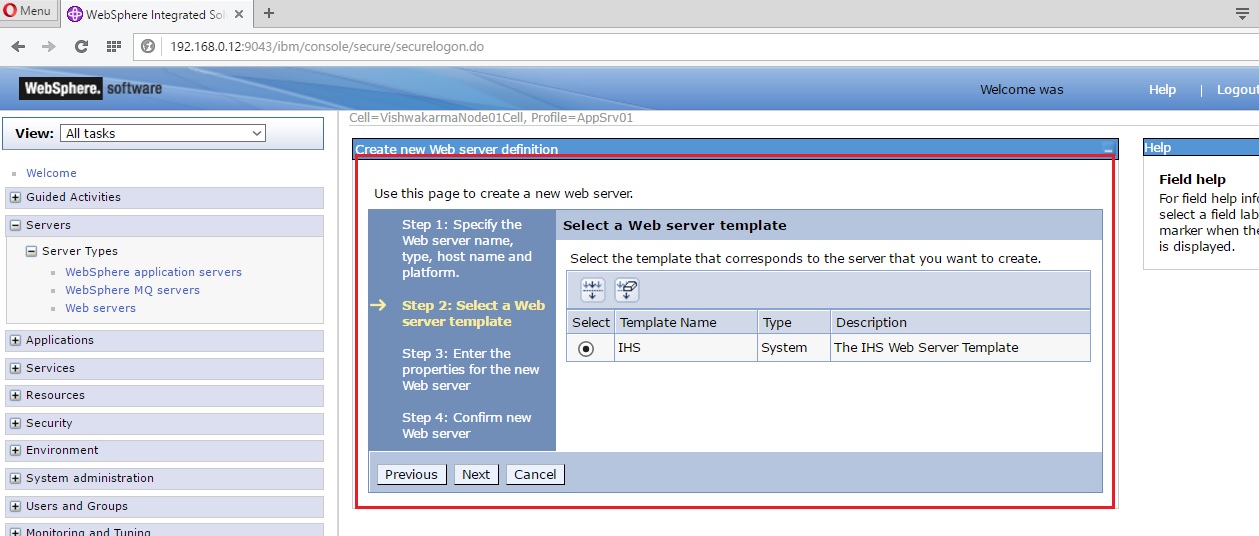Open the tab menu icon at top right
Viewport: 1259px width, 536px height.
coord(1243,13)
